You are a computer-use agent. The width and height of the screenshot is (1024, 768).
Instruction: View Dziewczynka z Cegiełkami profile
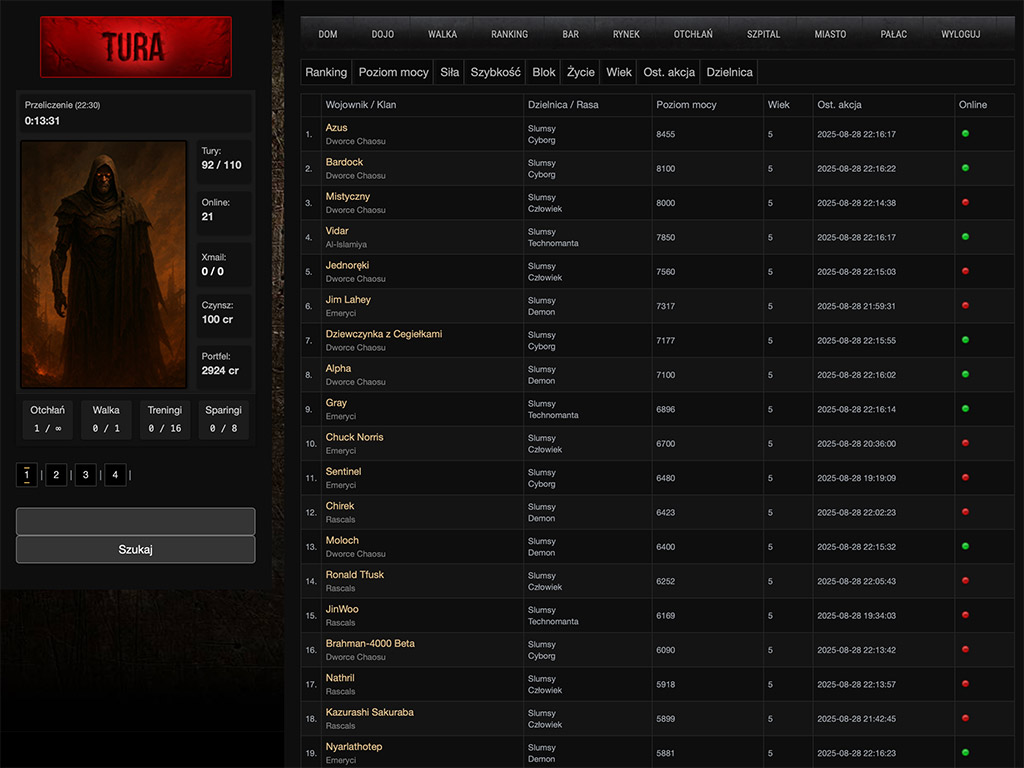383,334
